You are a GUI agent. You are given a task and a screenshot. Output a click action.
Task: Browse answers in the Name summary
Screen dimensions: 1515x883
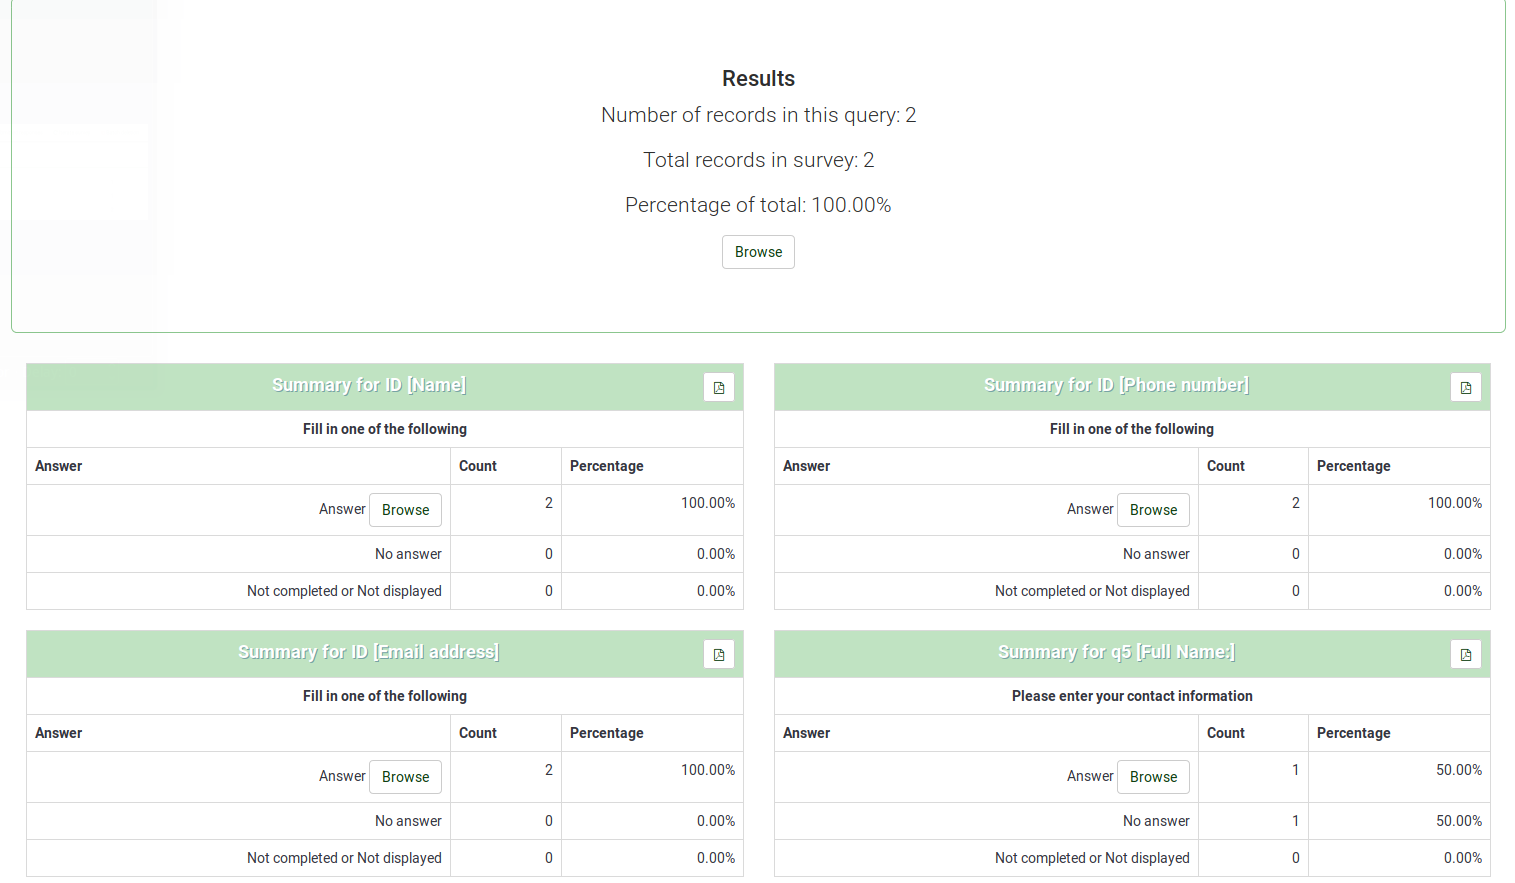pyautogui.click(x=405, y=510)
